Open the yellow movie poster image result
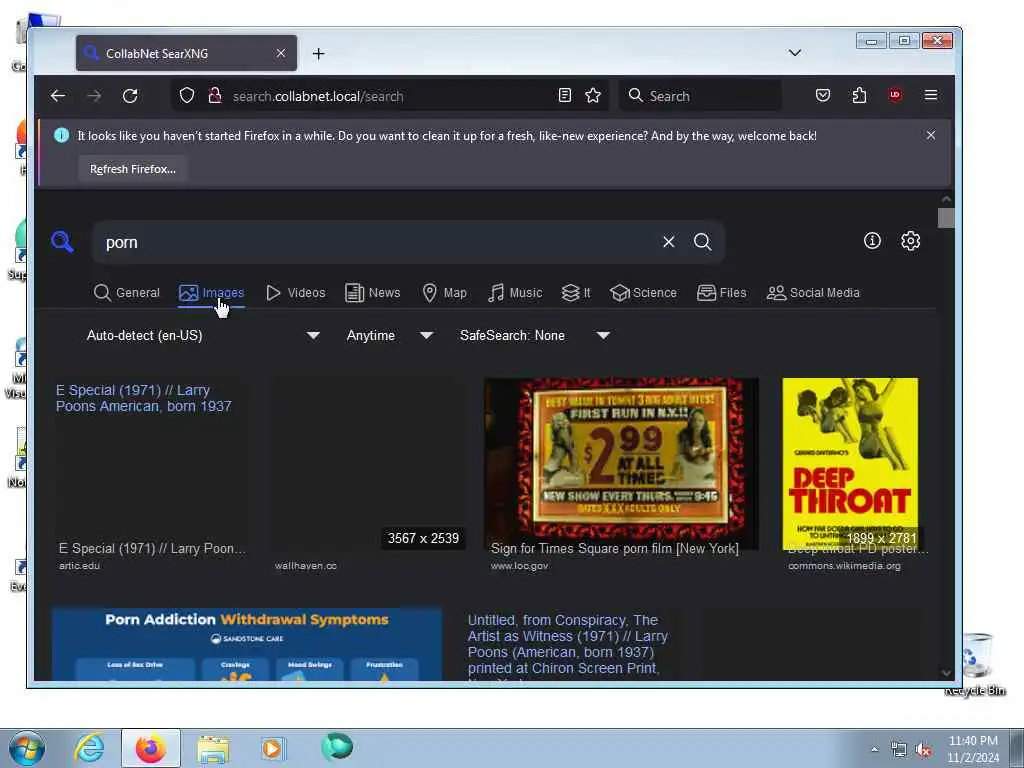1024x768 pixels. click(850, 464)
